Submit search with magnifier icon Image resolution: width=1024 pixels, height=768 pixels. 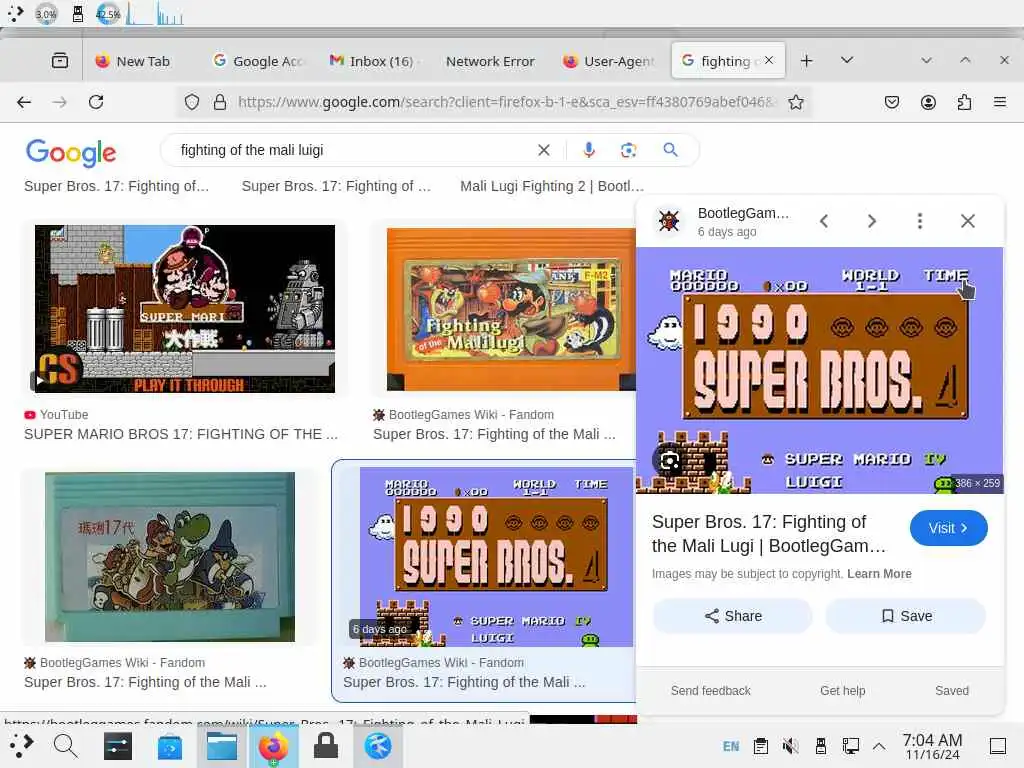tap(670, 150)
